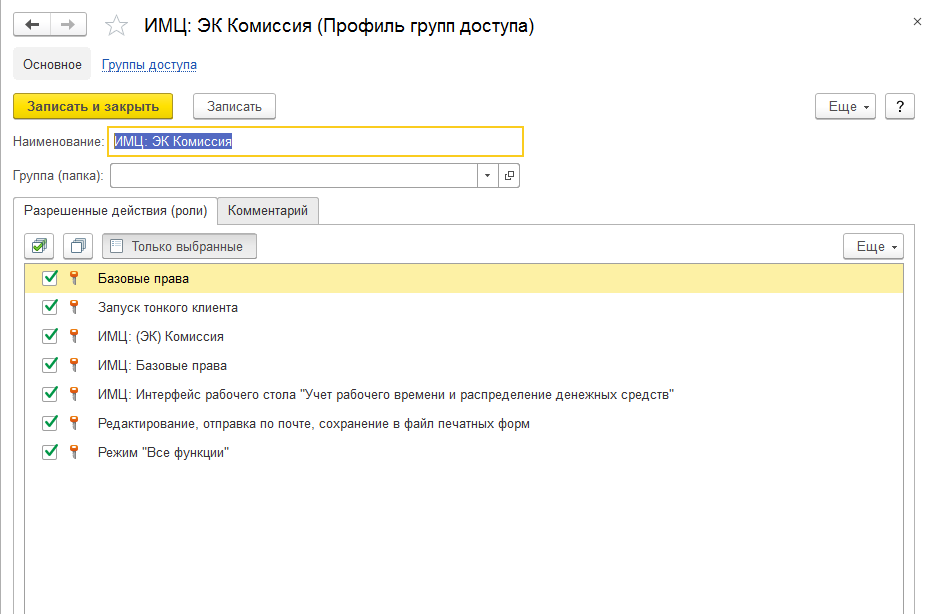Click the uncheck all roles icon
934x614 pixels.
[78, 246]
